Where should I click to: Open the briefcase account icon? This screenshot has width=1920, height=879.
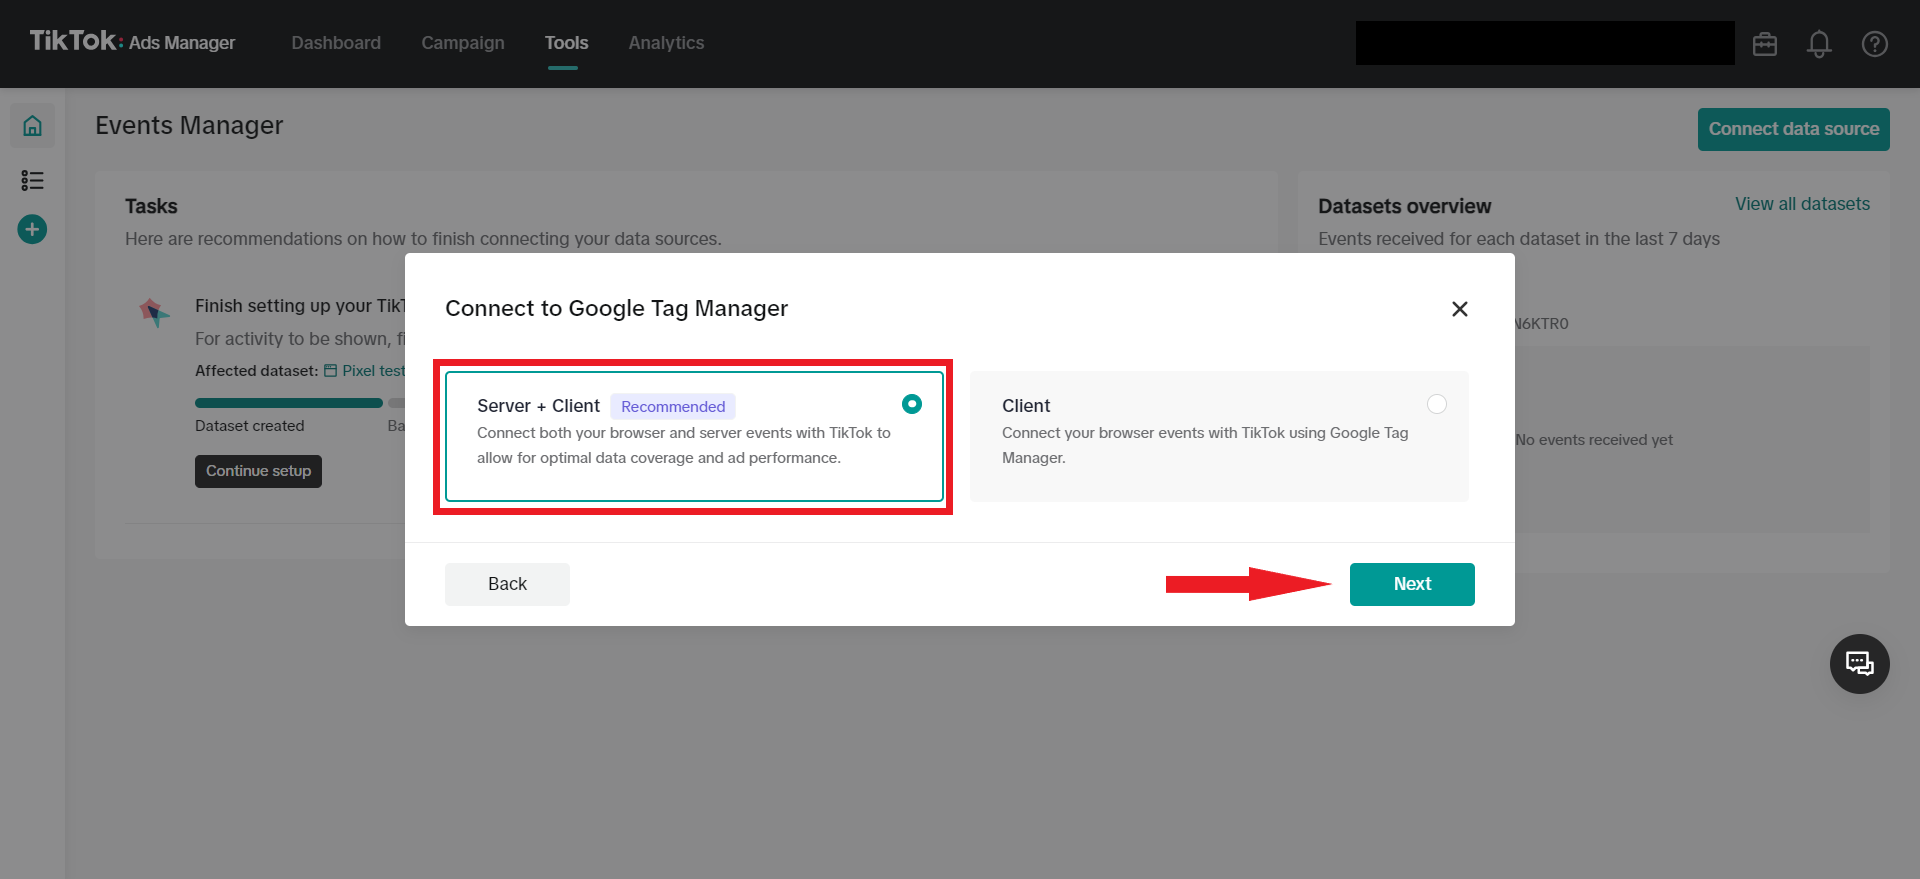coord(1765,44)
